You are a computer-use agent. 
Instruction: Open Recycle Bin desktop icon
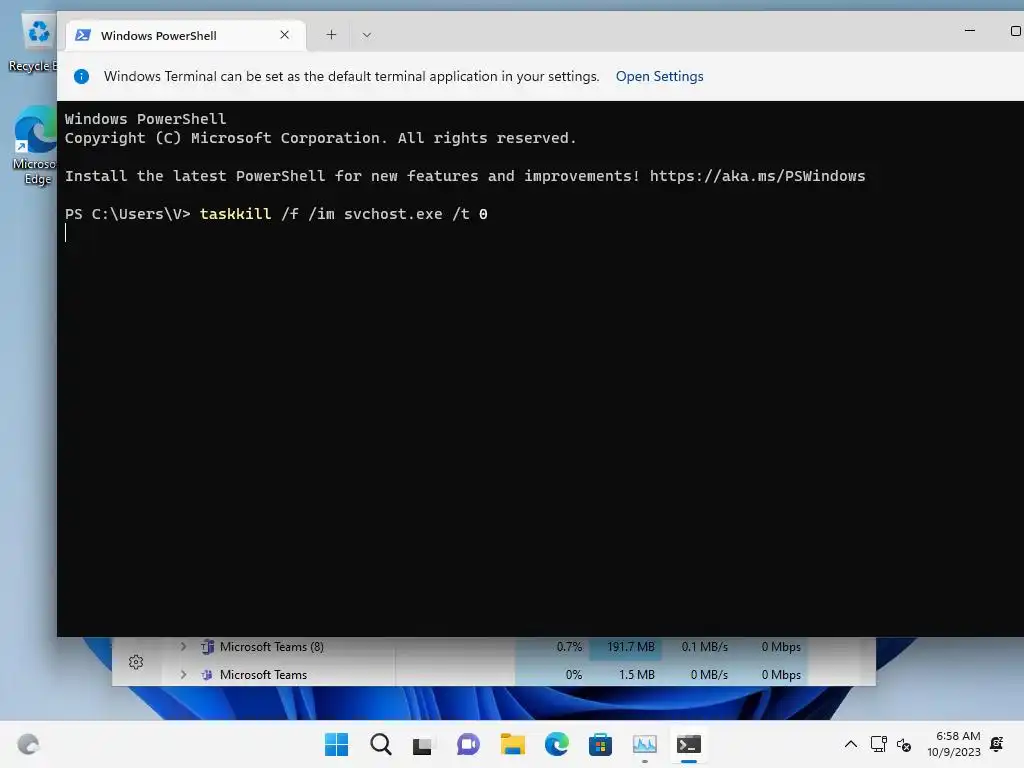(x=34, y=42)
